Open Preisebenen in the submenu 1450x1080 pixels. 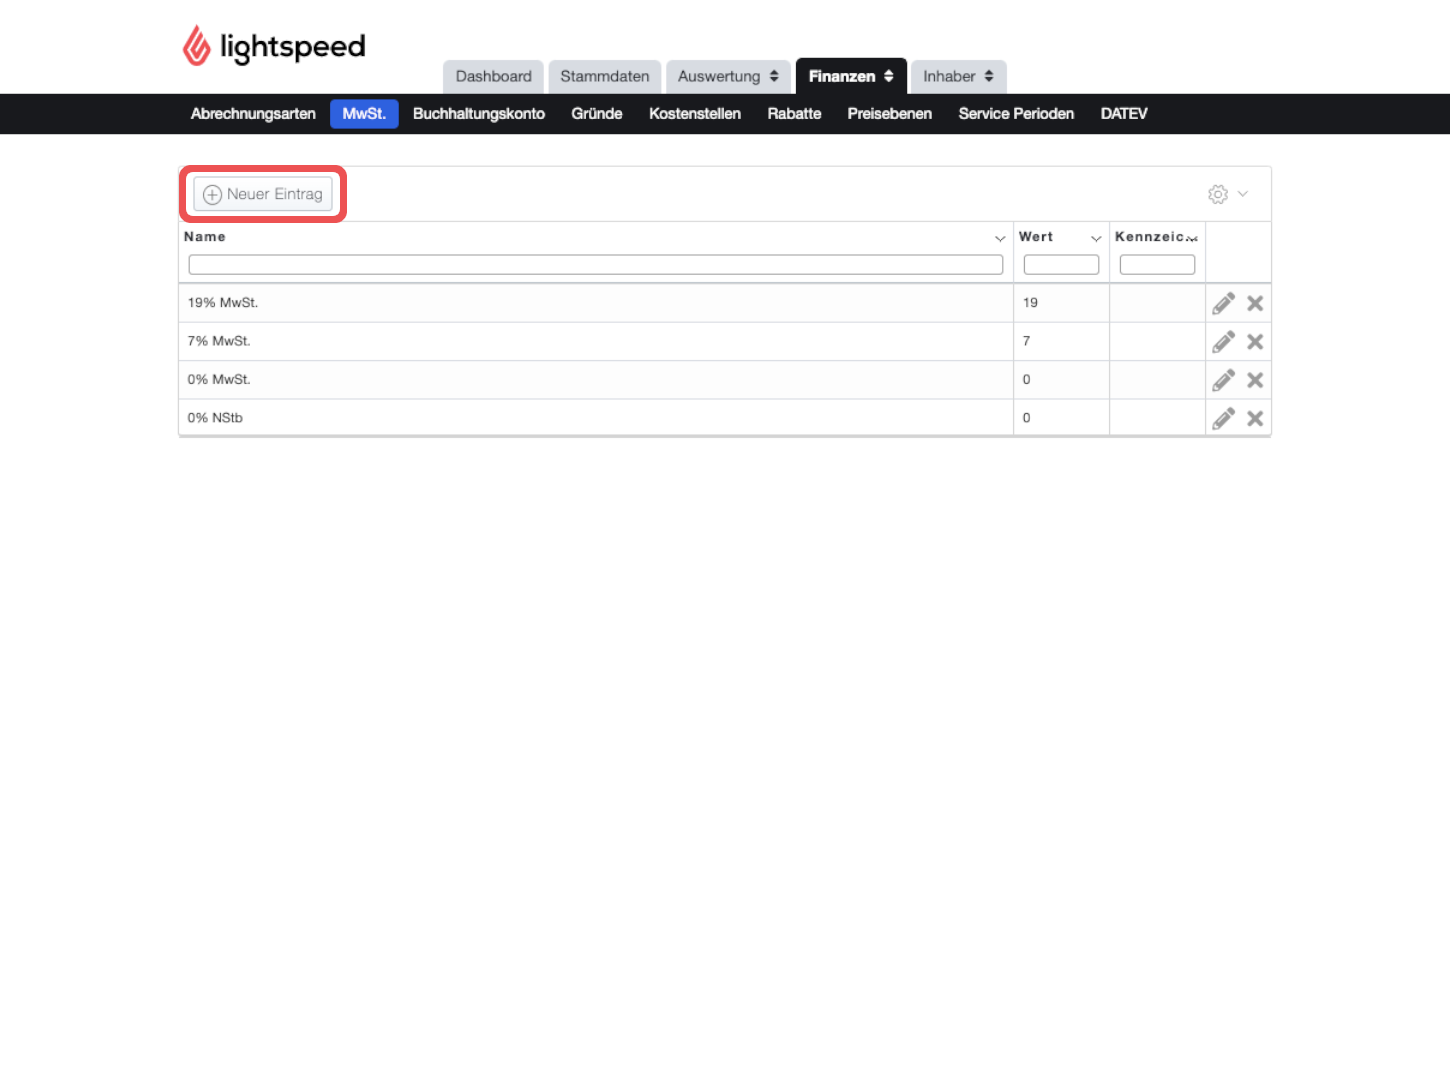890,114
